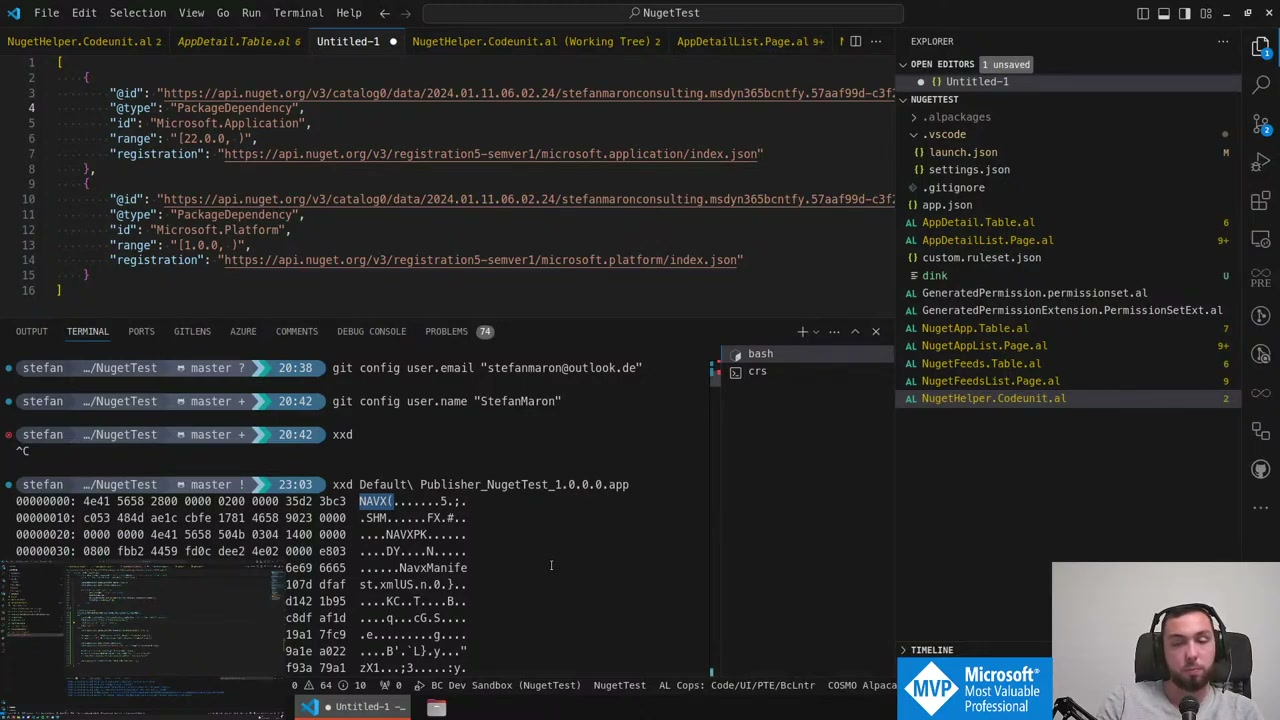Viewport: 1280px width, 720px height.
Task: Open the Search view in the activity bar
Action: click(1260, 84)
